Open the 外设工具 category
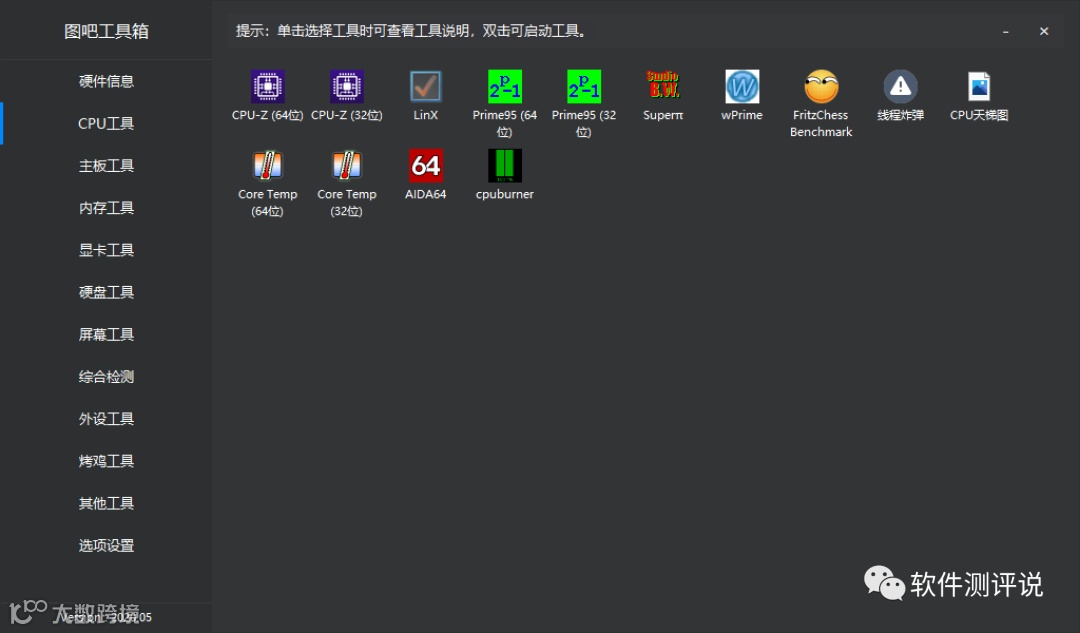This screenshot has height=633, width=1080. pyautogui.click(x=106, y=419)
